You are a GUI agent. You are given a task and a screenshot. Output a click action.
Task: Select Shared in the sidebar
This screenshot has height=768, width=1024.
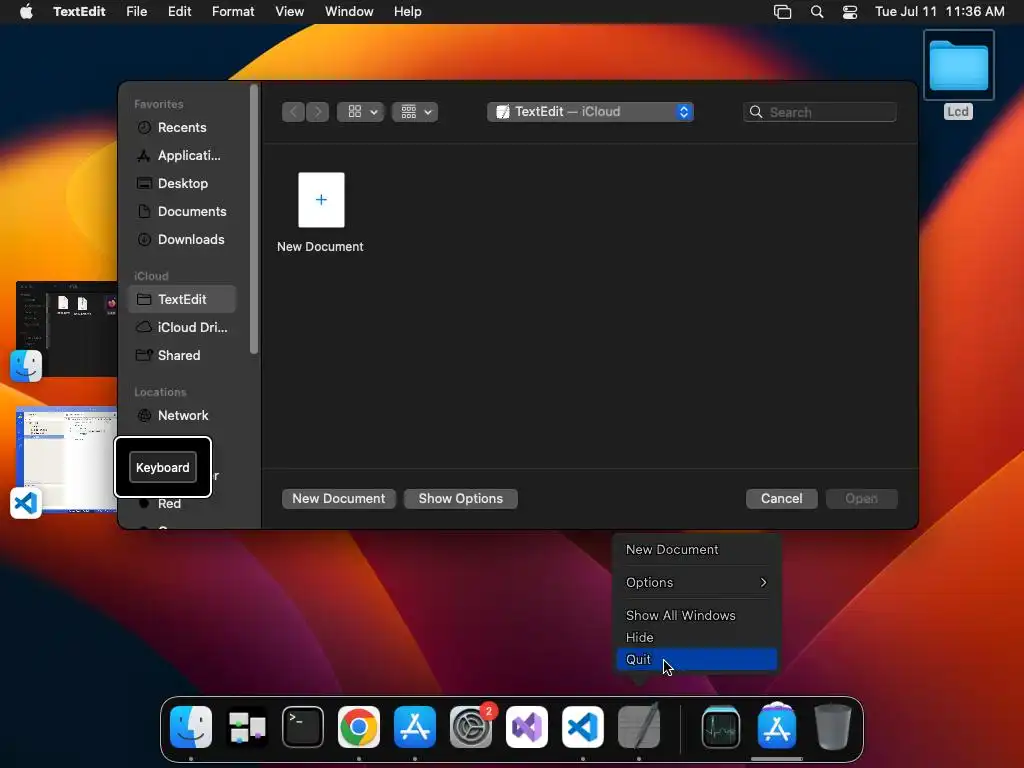182,355
